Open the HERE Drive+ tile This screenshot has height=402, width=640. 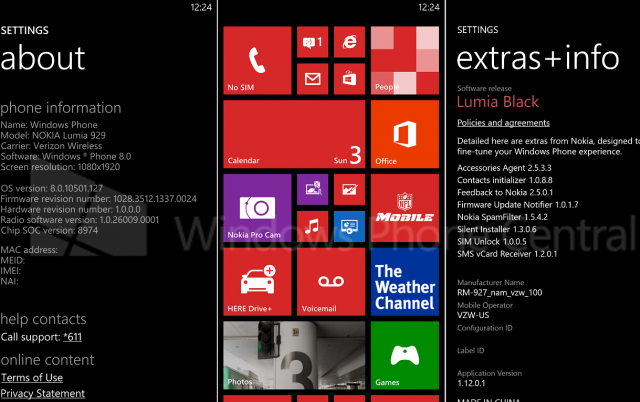coord(258,282)
